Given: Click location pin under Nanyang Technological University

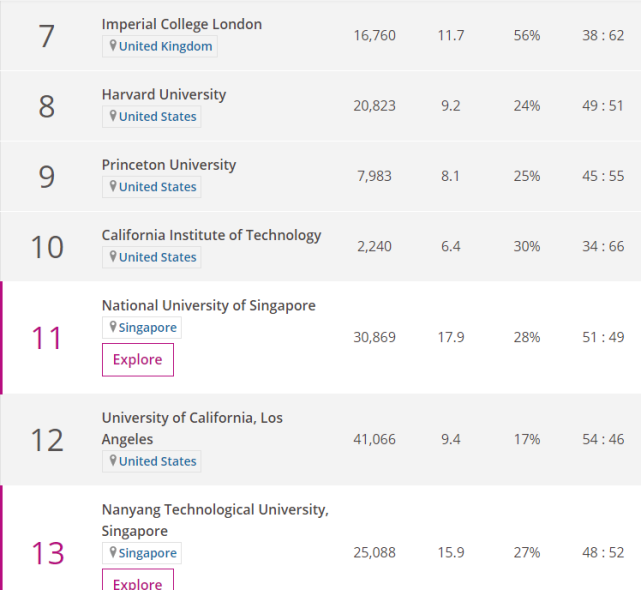Looking at the screenshot, I should [x=113, y=553].
